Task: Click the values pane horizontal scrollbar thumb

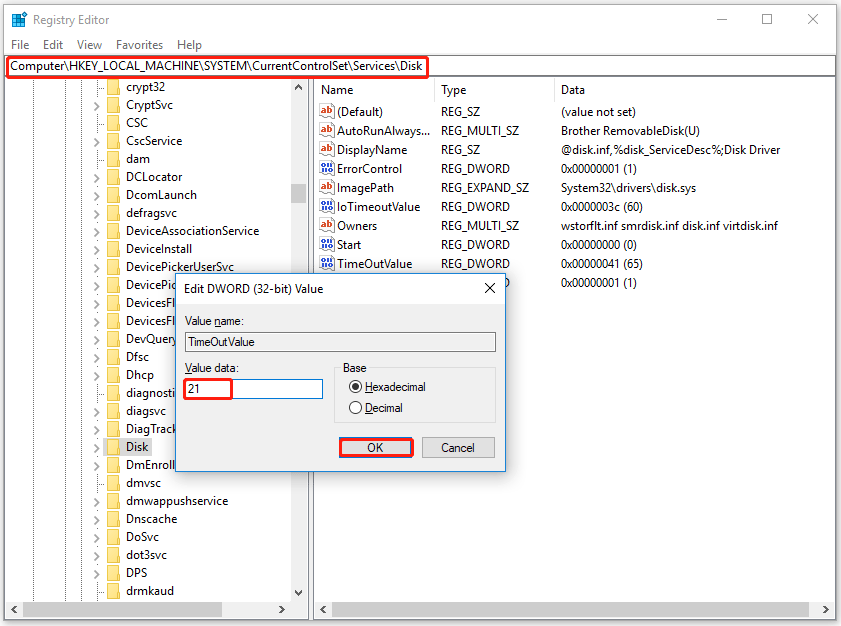Action: click(x=570, y=609)
